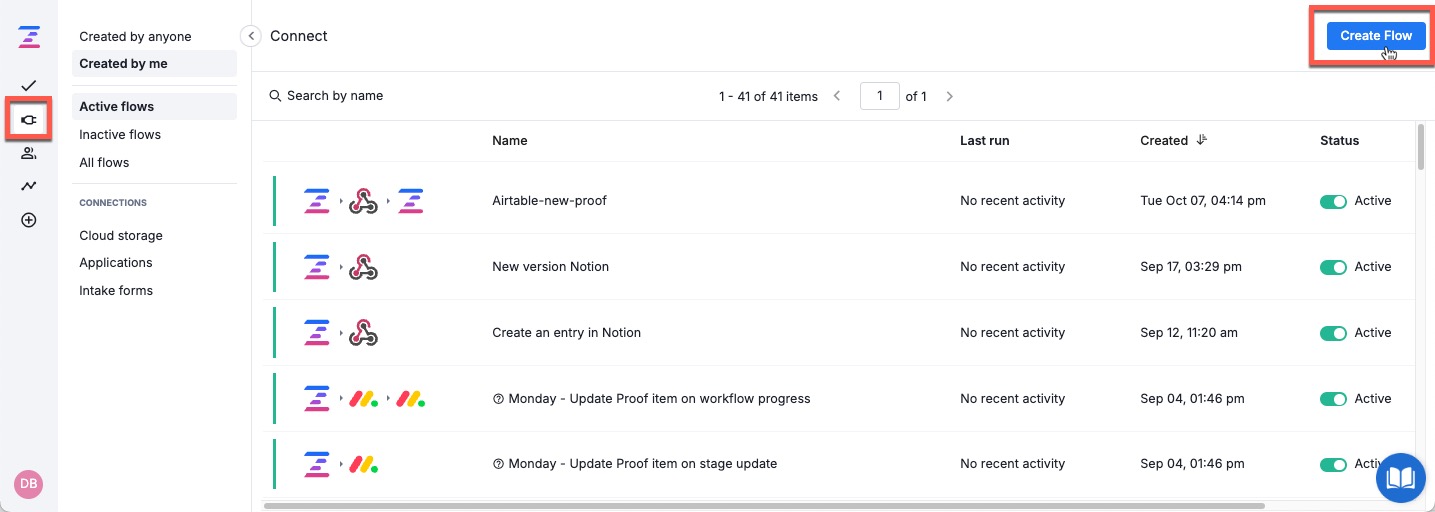Click the horizontal scrollbar at bottom

760,506
